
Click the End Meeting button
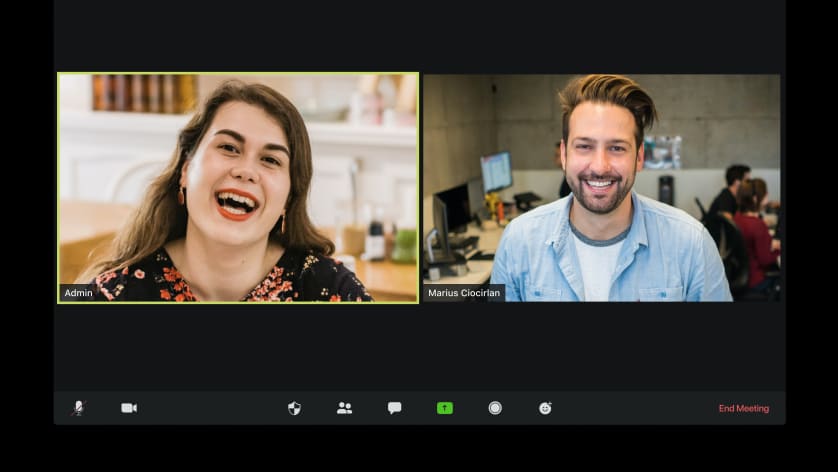[x=744, y=408]
